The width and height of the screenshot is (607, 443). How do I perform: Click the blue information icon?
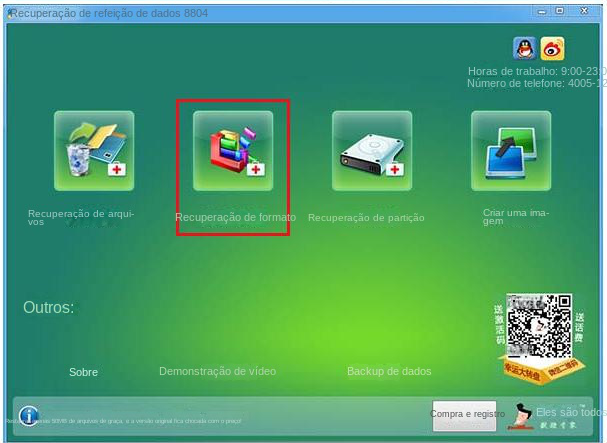(x=29, y=416)
